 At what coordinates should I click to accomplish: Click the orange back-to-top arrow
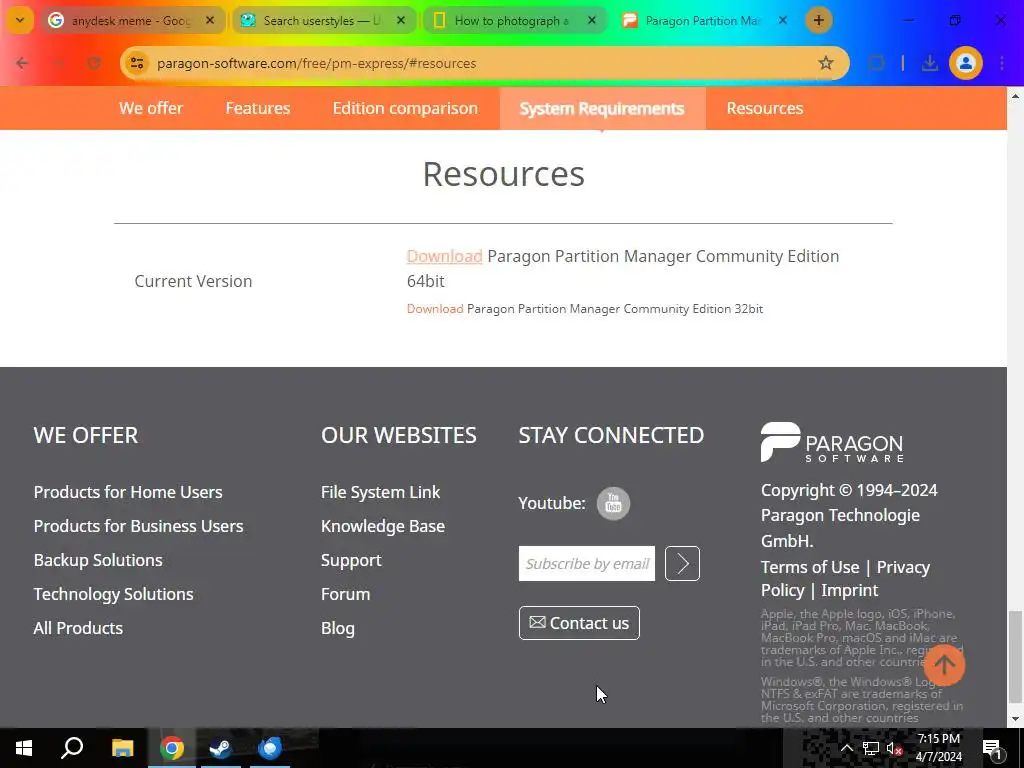pyautogui.click(x=944, y=665)
